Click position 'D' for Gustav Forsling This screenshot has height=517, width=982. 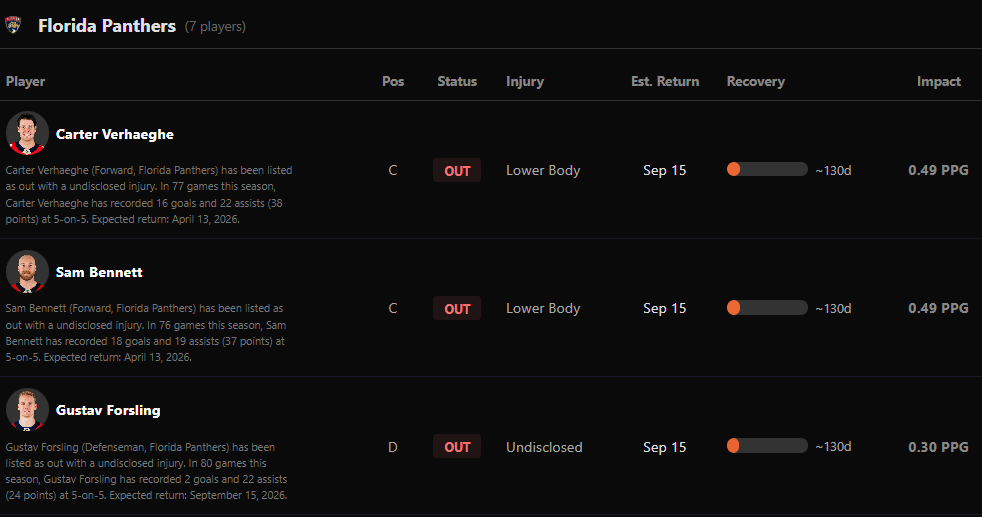(x=393, y=447)
